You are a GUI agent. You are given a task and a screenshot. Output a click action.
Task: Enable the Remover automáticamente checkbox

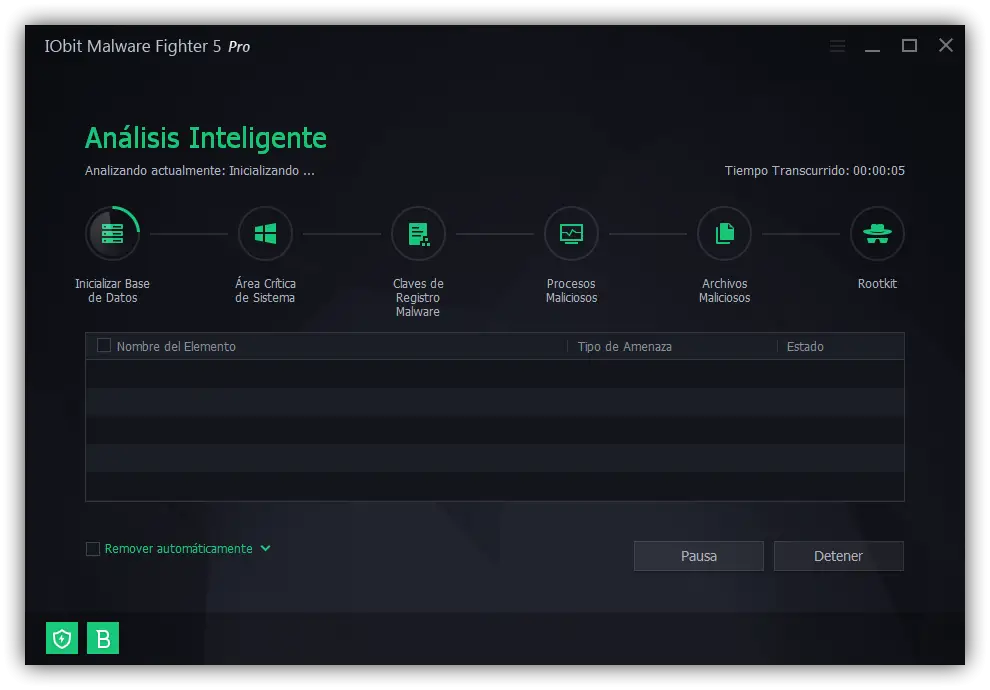point(93,549)
